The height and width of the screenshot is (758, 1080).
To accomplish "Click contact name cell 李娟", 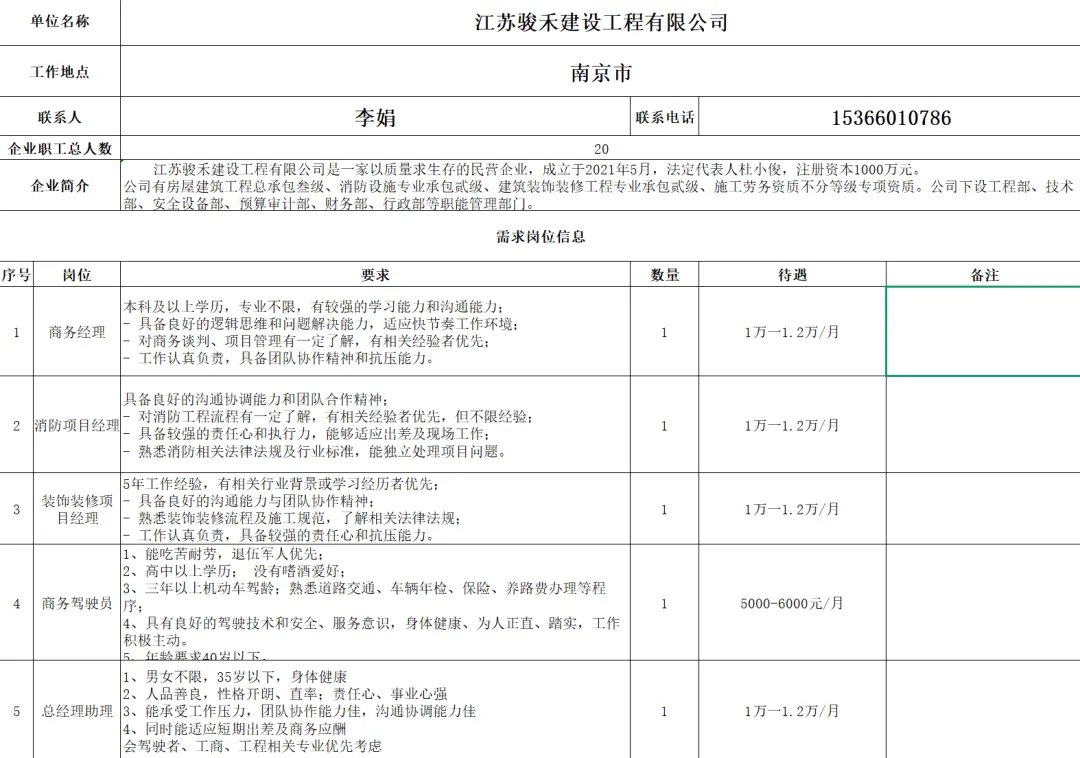I will [x=375, y=117].
